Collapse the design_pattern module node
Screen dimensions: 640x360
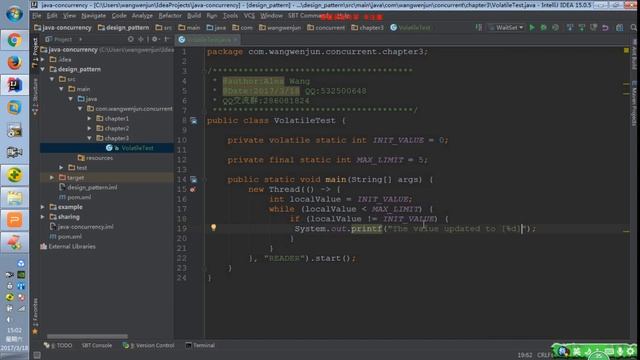click(43, 69)
